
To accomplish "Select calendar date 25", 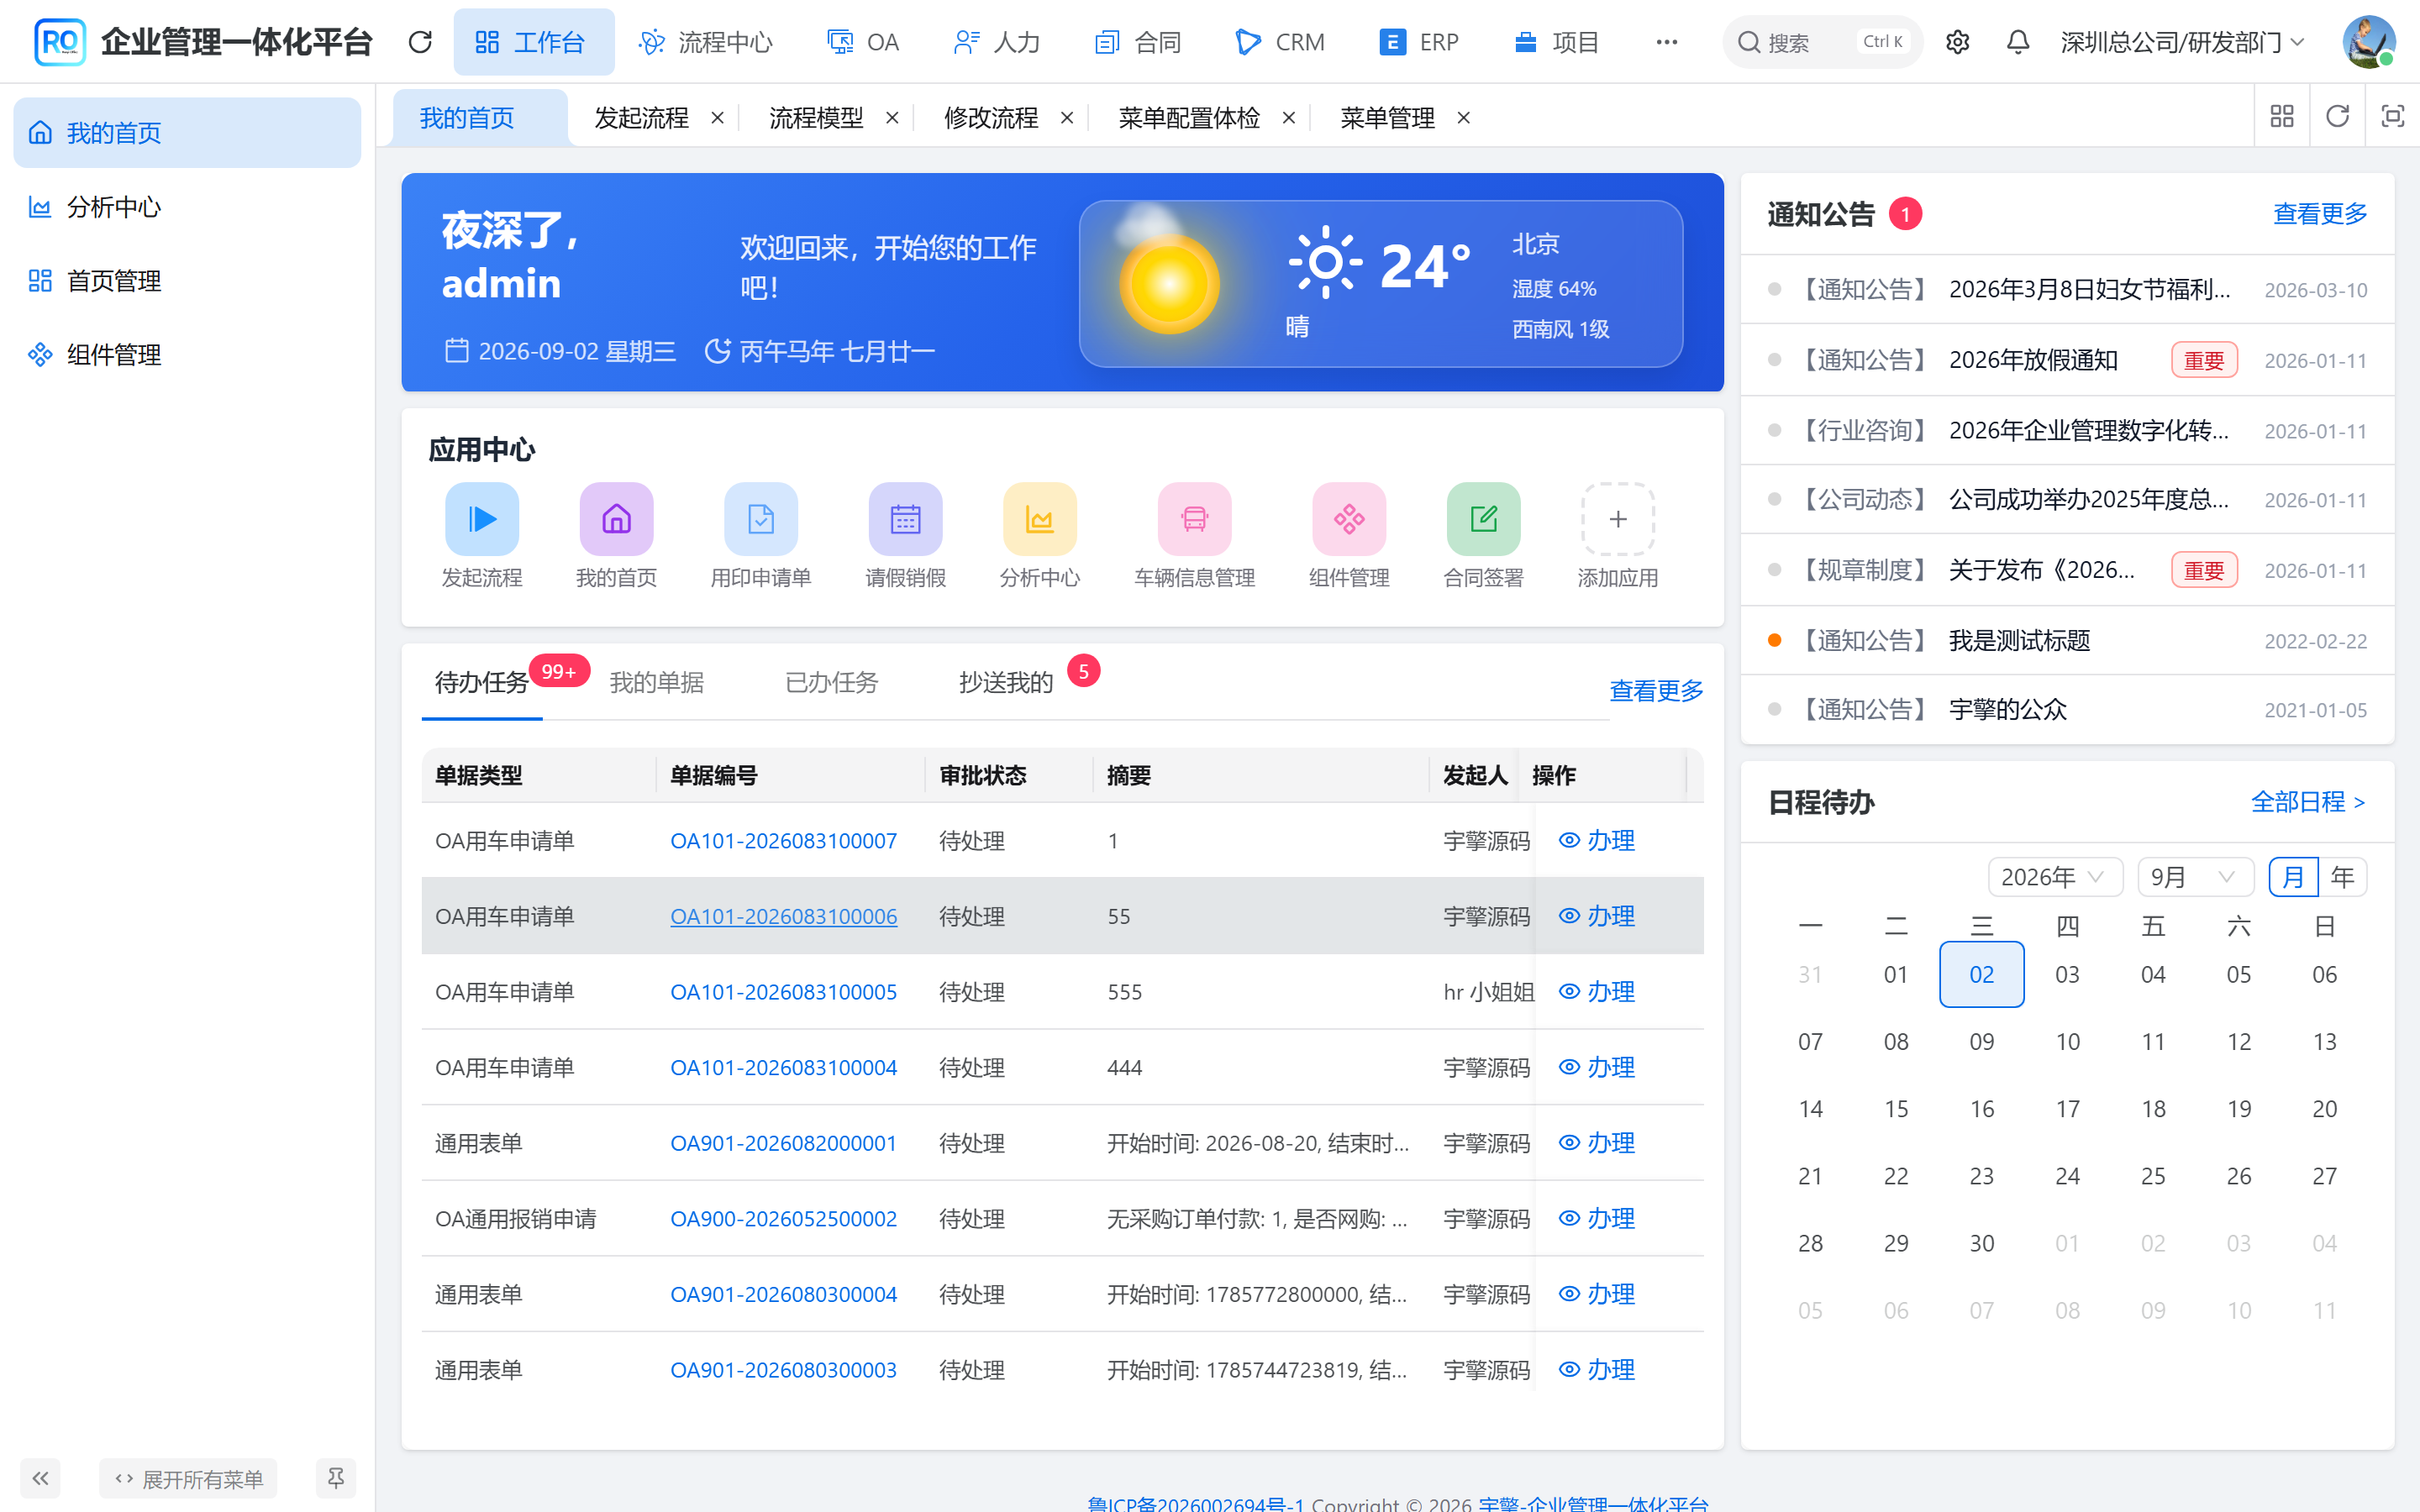I will click(x=2153, y=1175).
